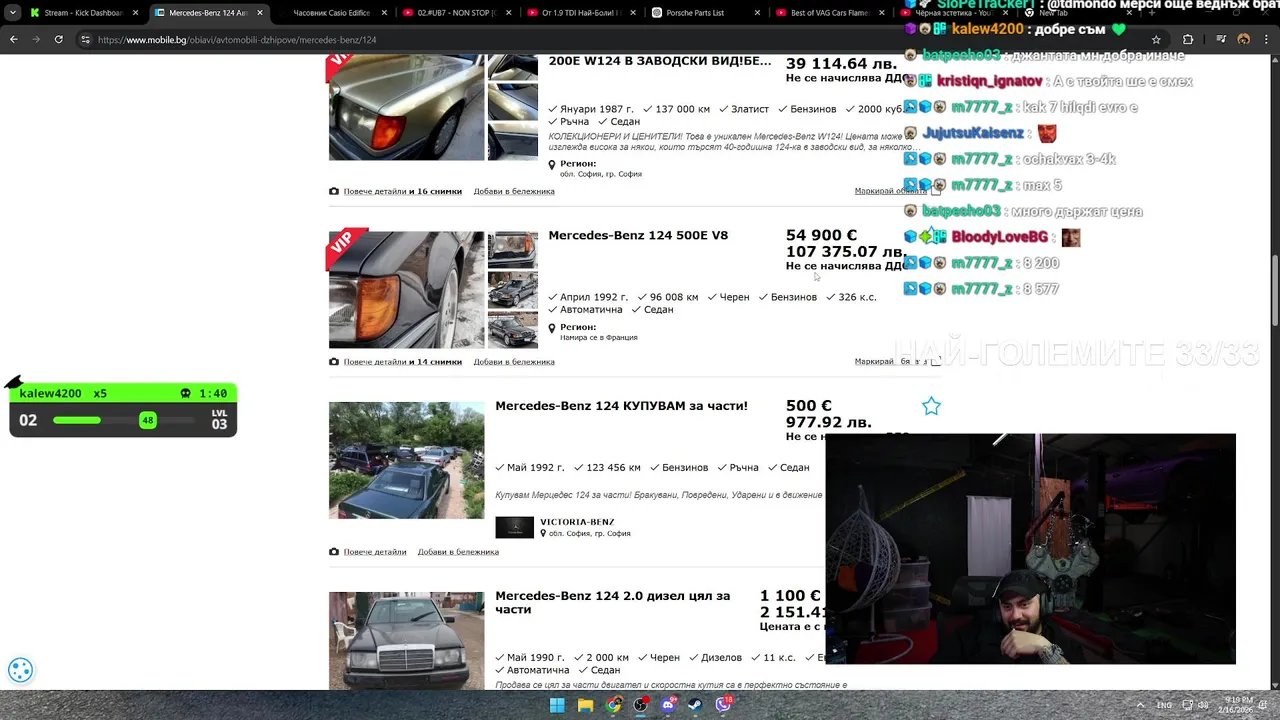Screen dimensions: 1280x720
Task: Click 'Повече детайли и 16 снимки' link
Action: 402,191
